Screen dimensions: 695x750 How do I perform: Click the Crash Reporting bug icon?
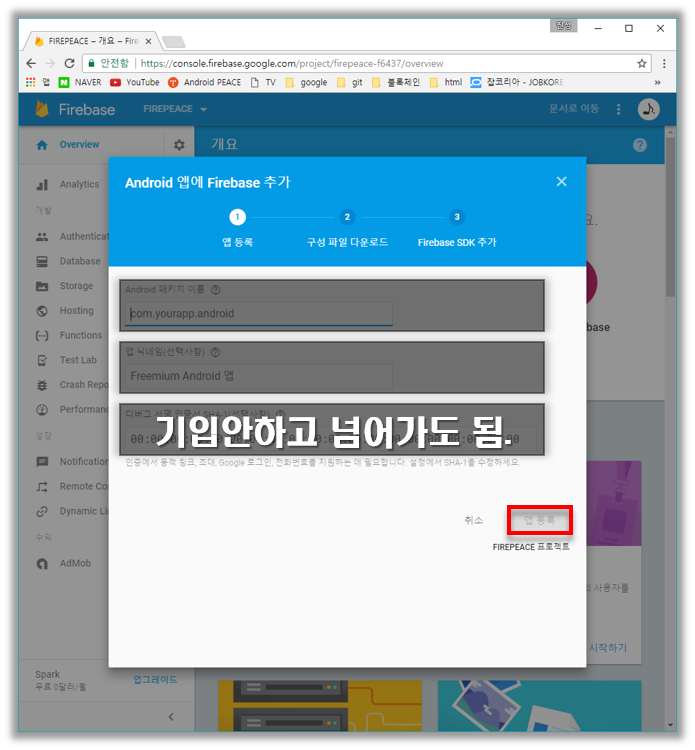point(42,385)
